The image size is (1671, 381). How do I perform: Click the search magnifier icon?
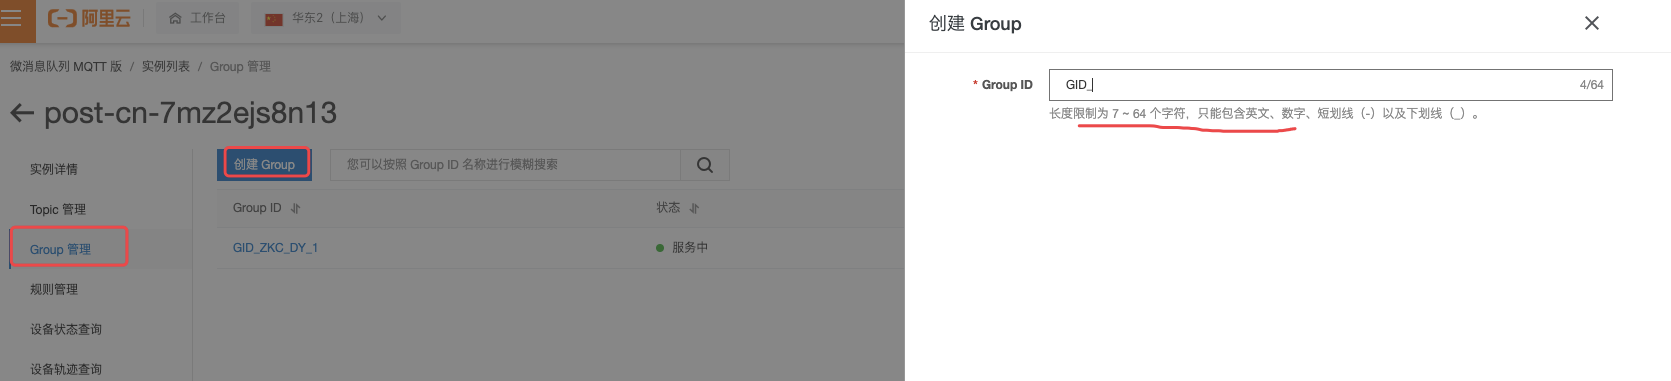pyautogui.click(x=705, y=165)
